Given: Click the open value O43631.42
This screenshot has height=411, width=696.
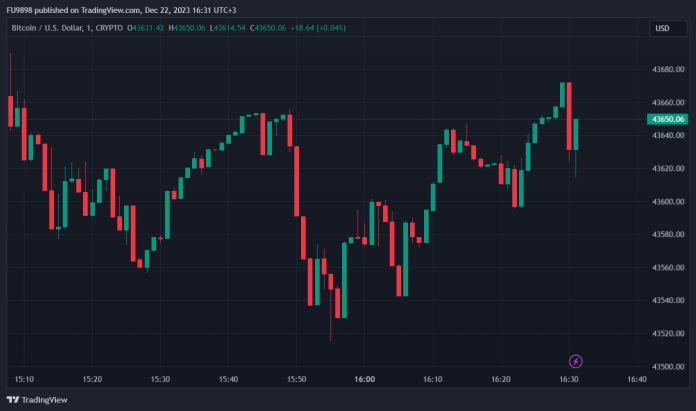Looking at the screenshot, I should pos(149,28).
